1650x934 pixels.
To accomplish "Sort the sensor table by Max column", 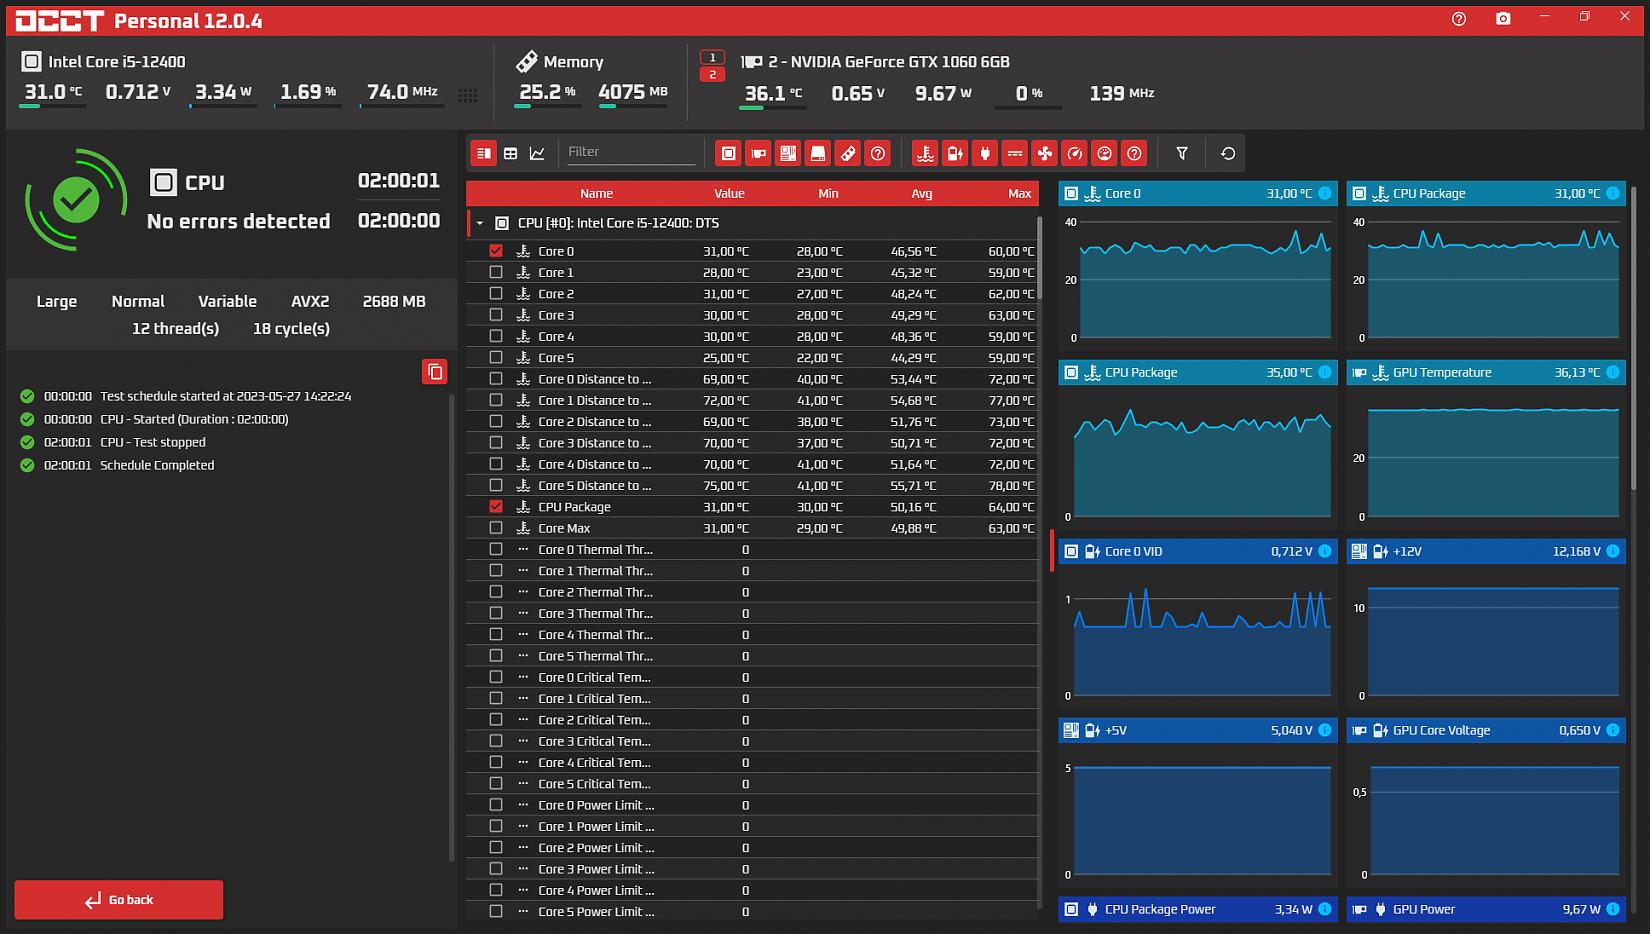I will [x=1019, y=193].
